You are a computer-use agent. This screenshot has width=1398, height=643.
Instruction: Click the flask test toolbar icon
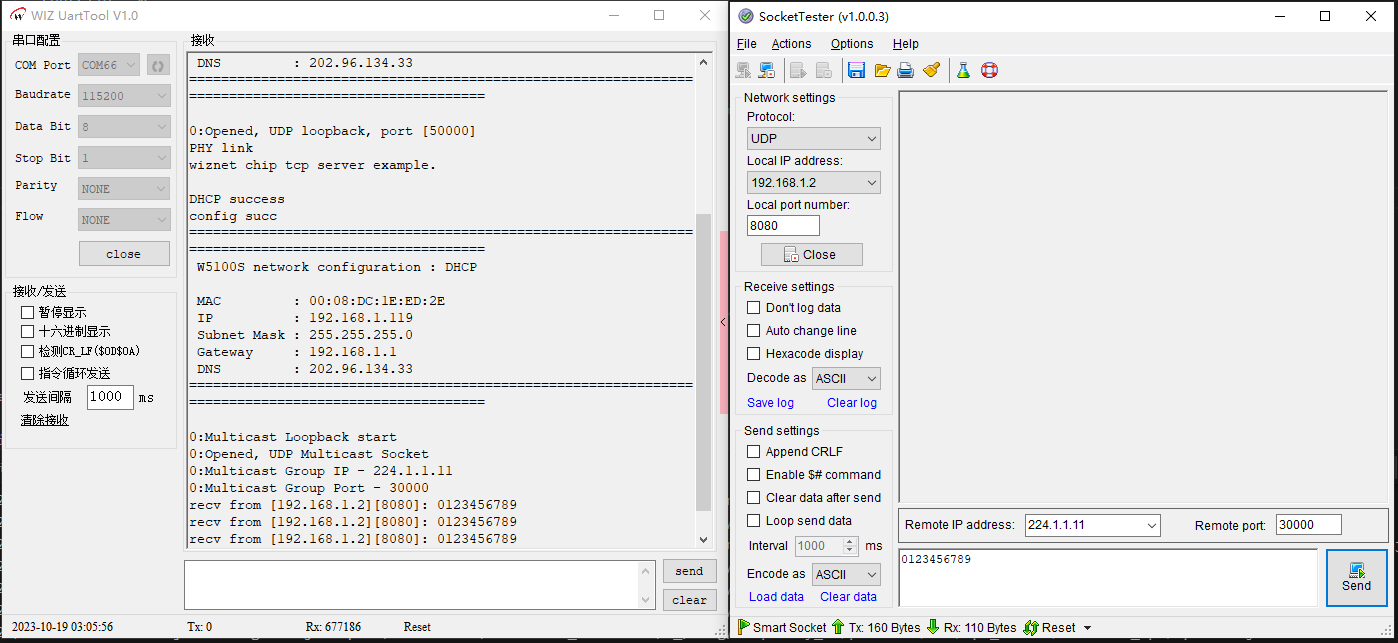click(963, 70)
